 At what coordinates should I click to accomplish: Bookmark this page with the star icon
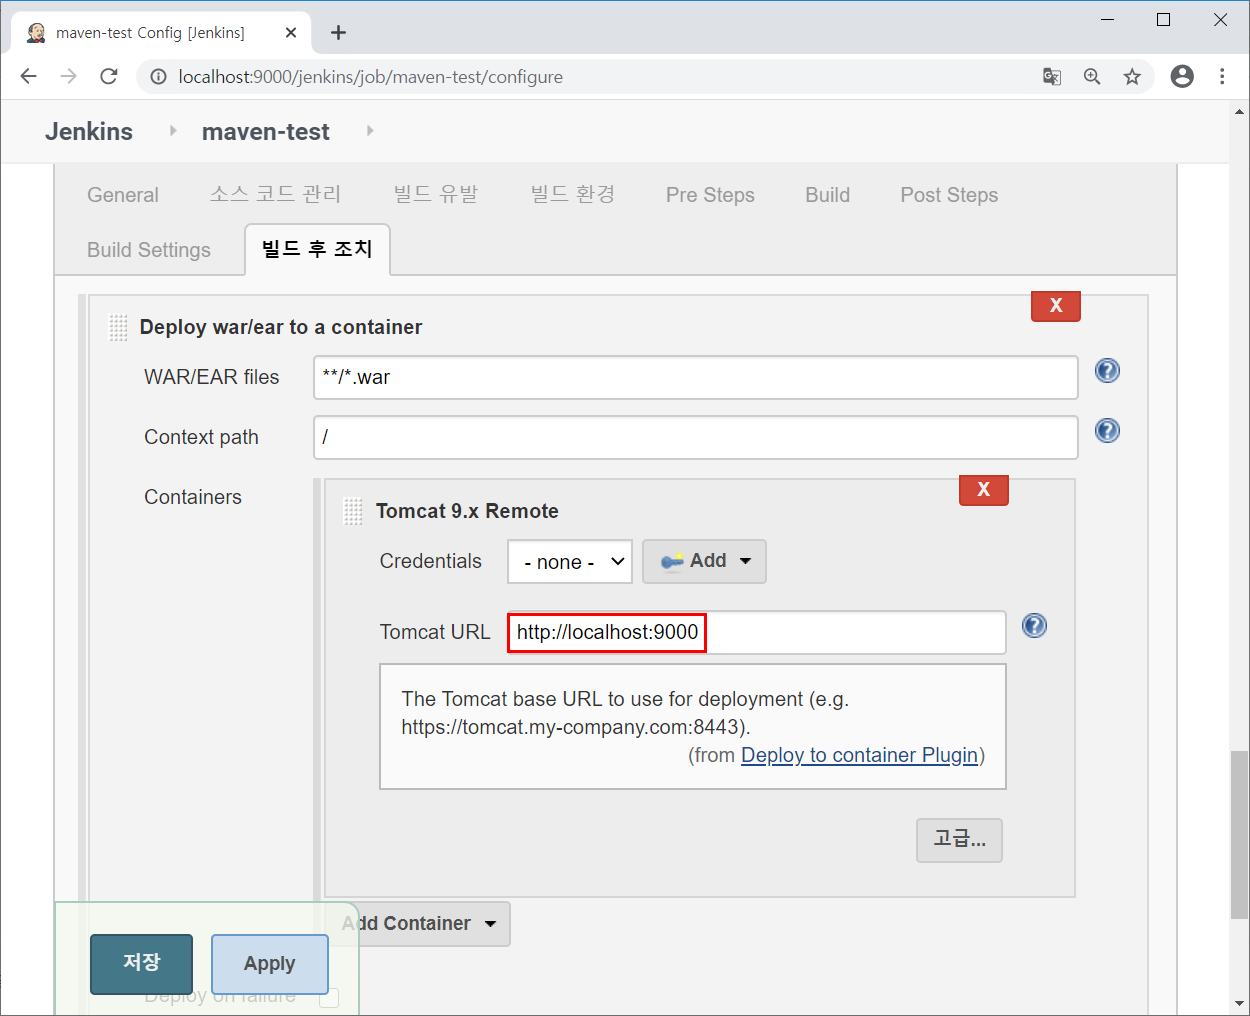[1132, 77]
